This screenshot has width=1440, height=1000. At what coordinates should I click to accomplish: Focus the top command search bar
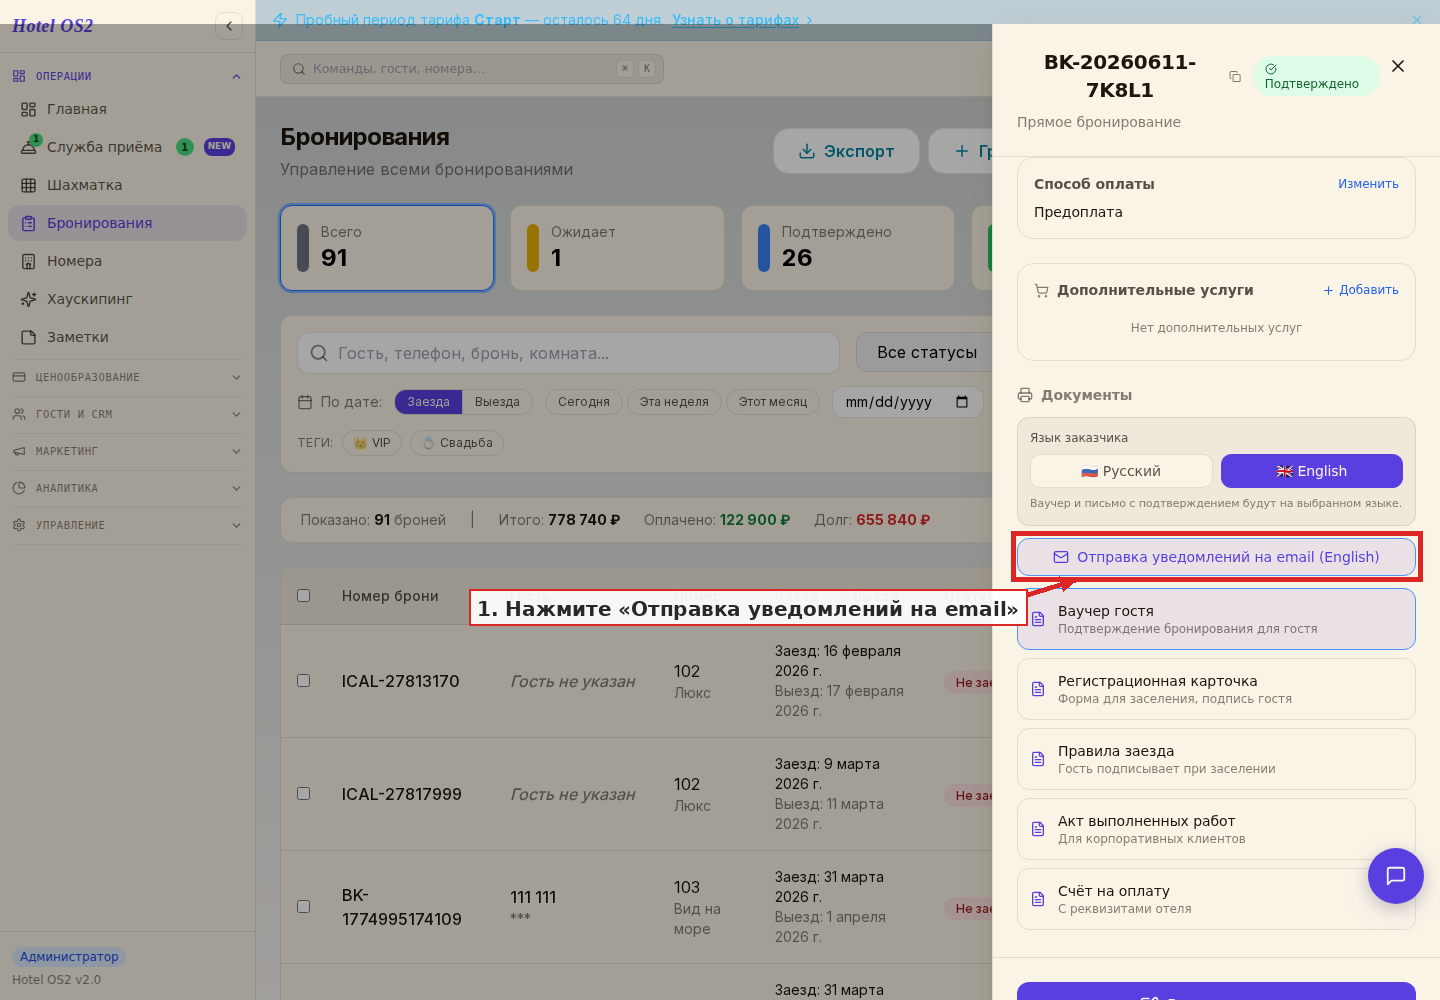(x=472, y=69)
